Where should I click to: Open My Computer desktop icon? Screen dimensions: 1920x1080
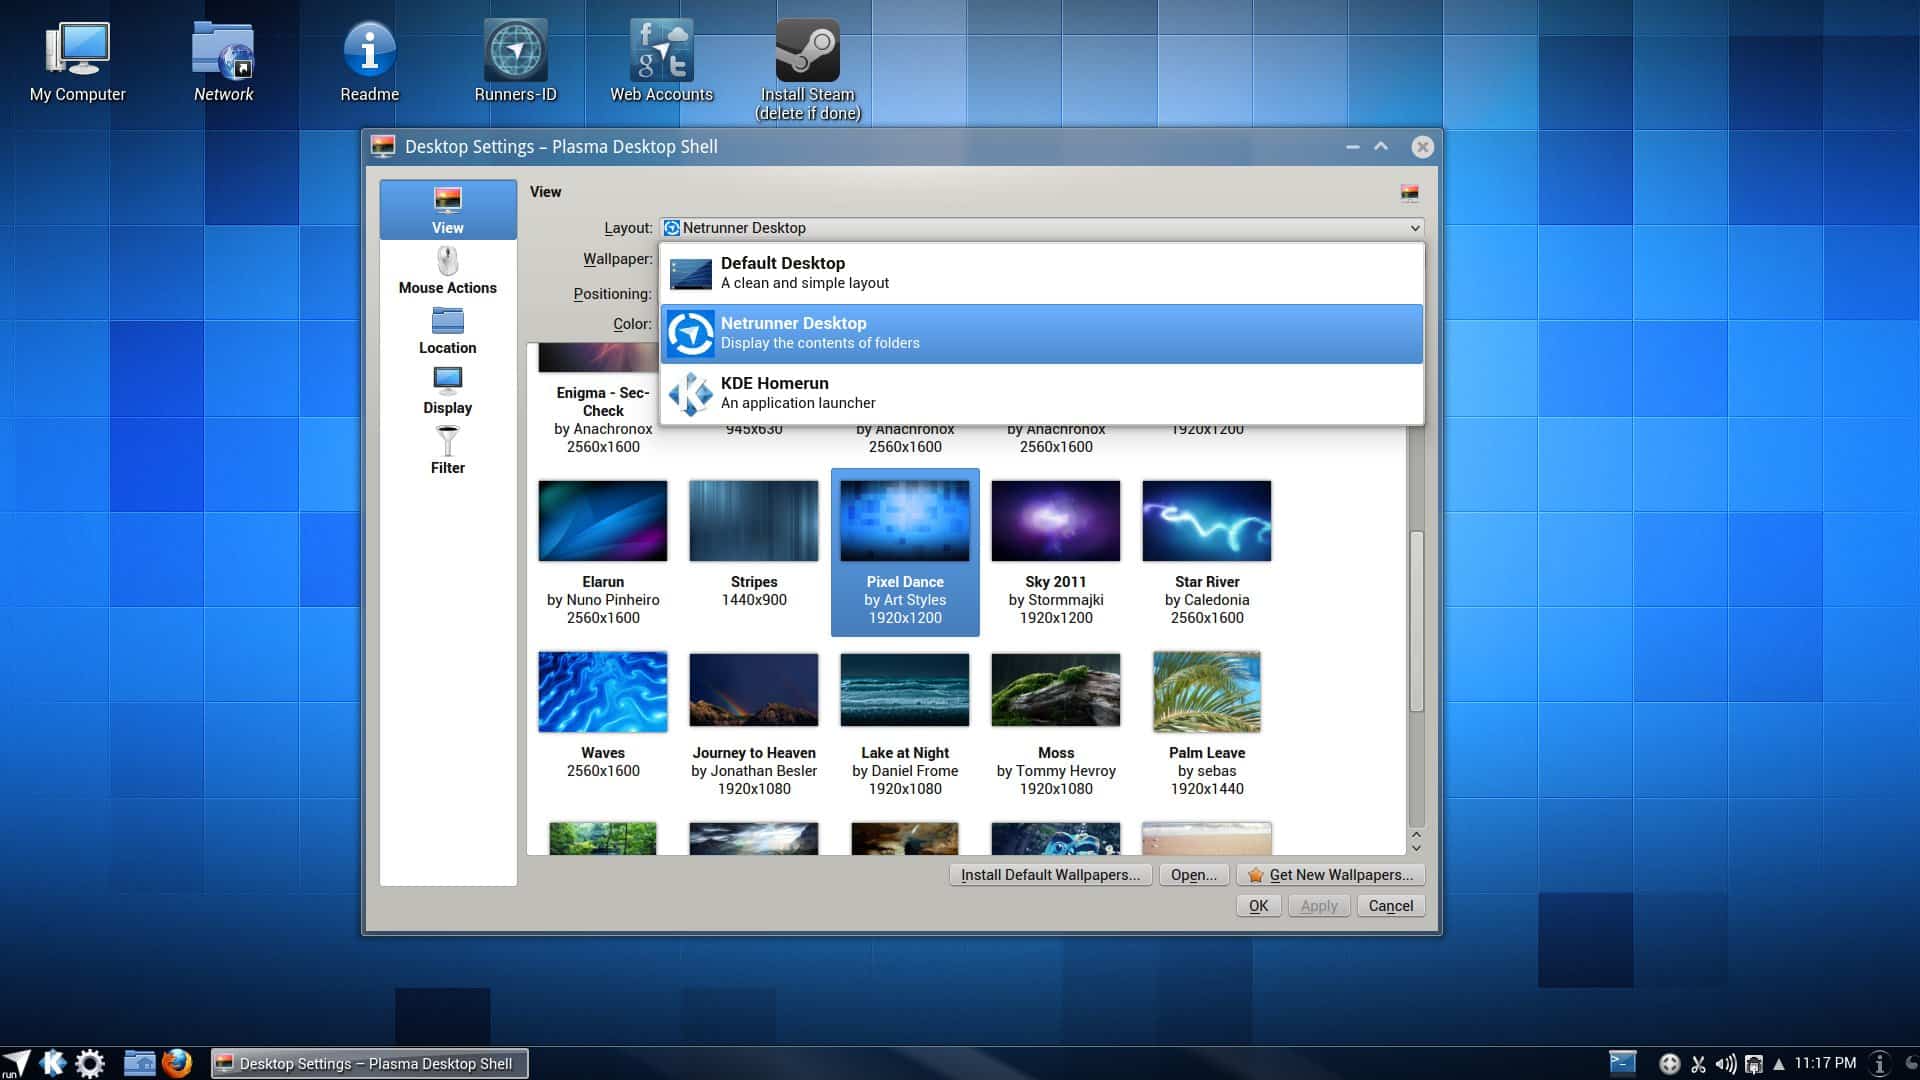click(x=77, y=63)
